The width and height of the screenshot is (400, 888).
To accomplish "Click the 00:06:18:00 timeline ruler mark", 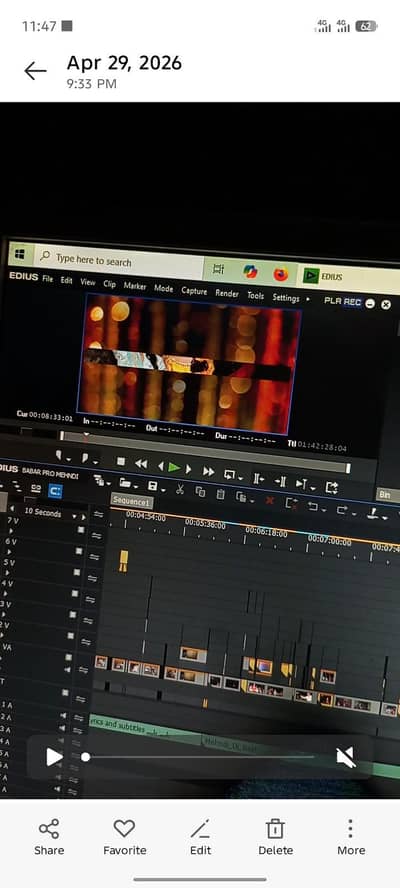I will click(266, 533).
